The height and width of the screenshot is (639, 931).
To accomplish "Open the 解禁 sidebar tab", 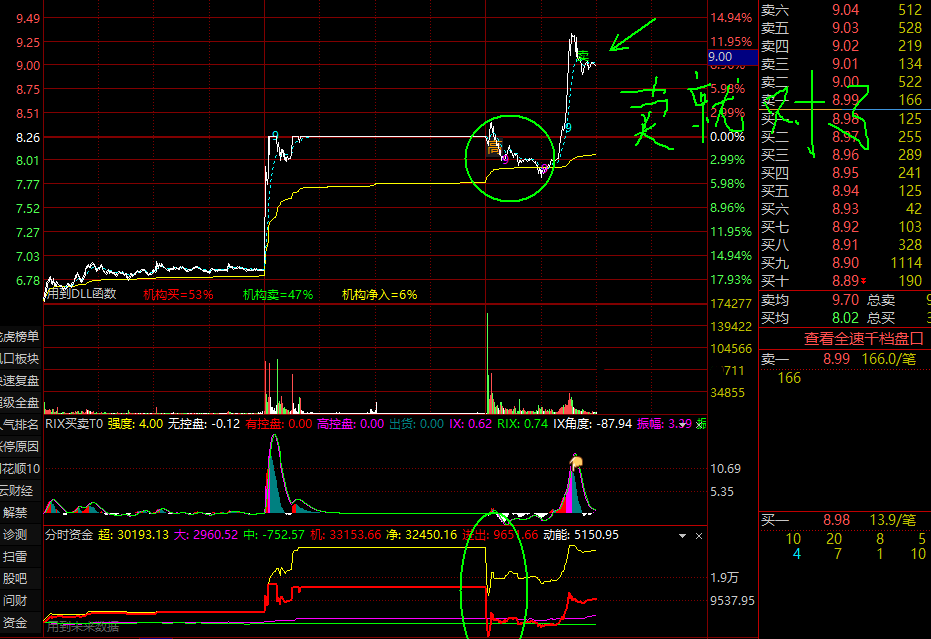I will [x=20, y=513].
